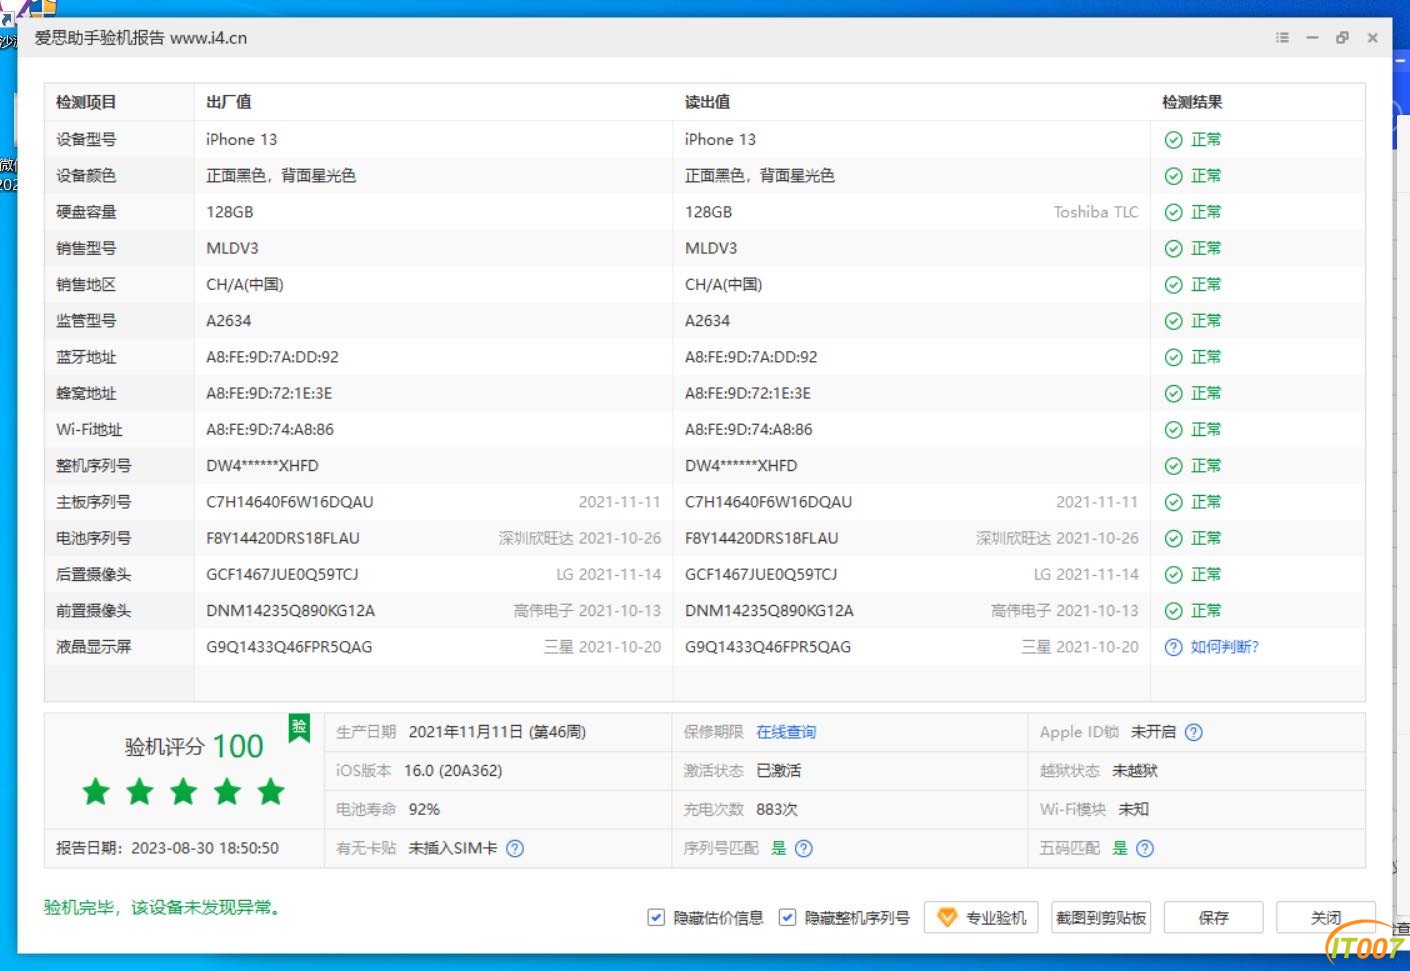This screenshot has width=1410, height=971.
Task: Start 专业验机 professional inspection
Action: (x=981, y=917)
